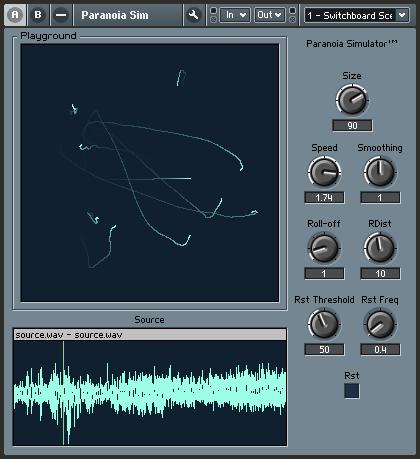Click the source.wav sample title bar
This screenshot has width=420, height=459.
150,335
